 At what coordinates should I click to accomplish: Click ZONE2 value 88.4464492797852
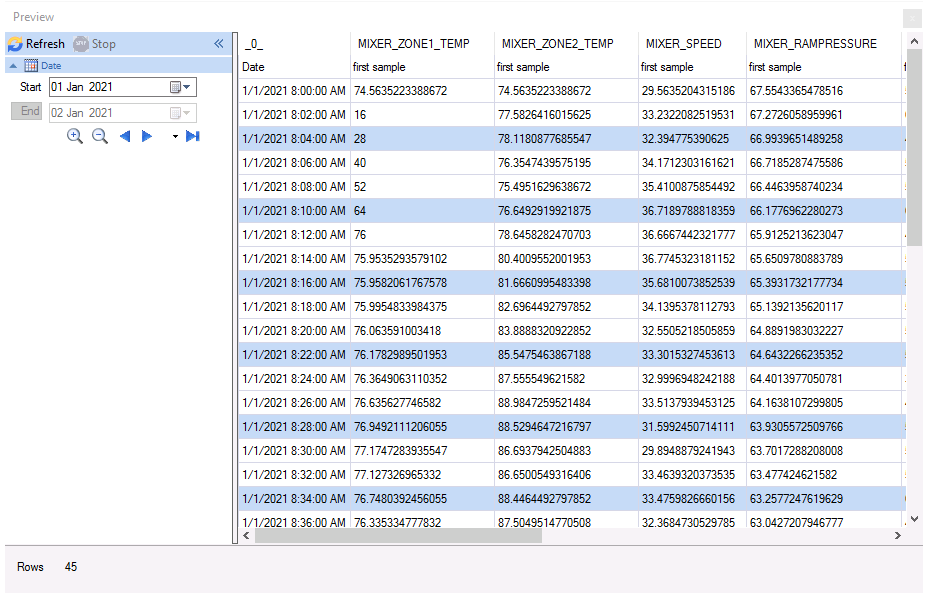tap(544, 499)
